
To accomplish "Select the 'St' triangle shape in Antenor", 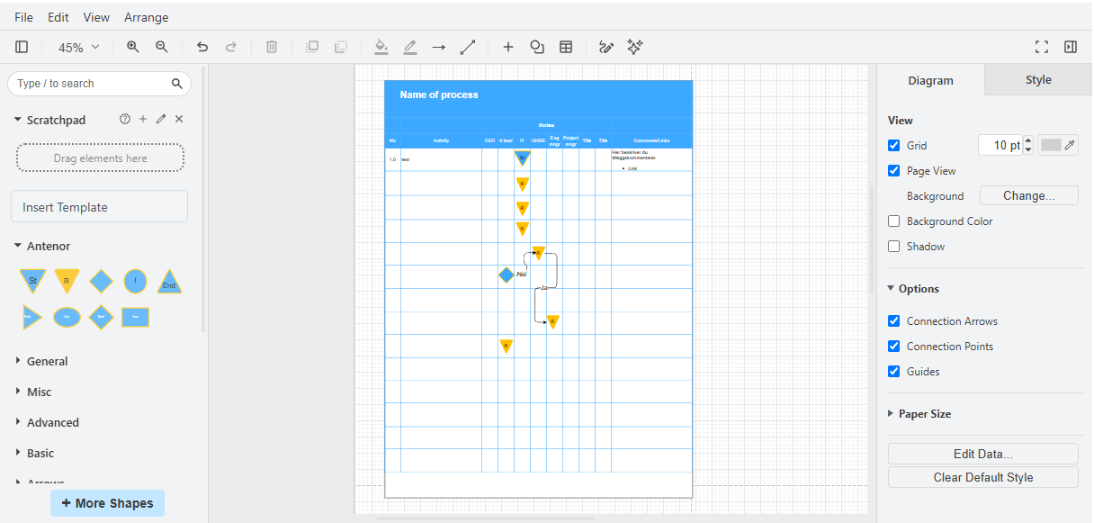I will pyautogui.click(x=32, y=280).
